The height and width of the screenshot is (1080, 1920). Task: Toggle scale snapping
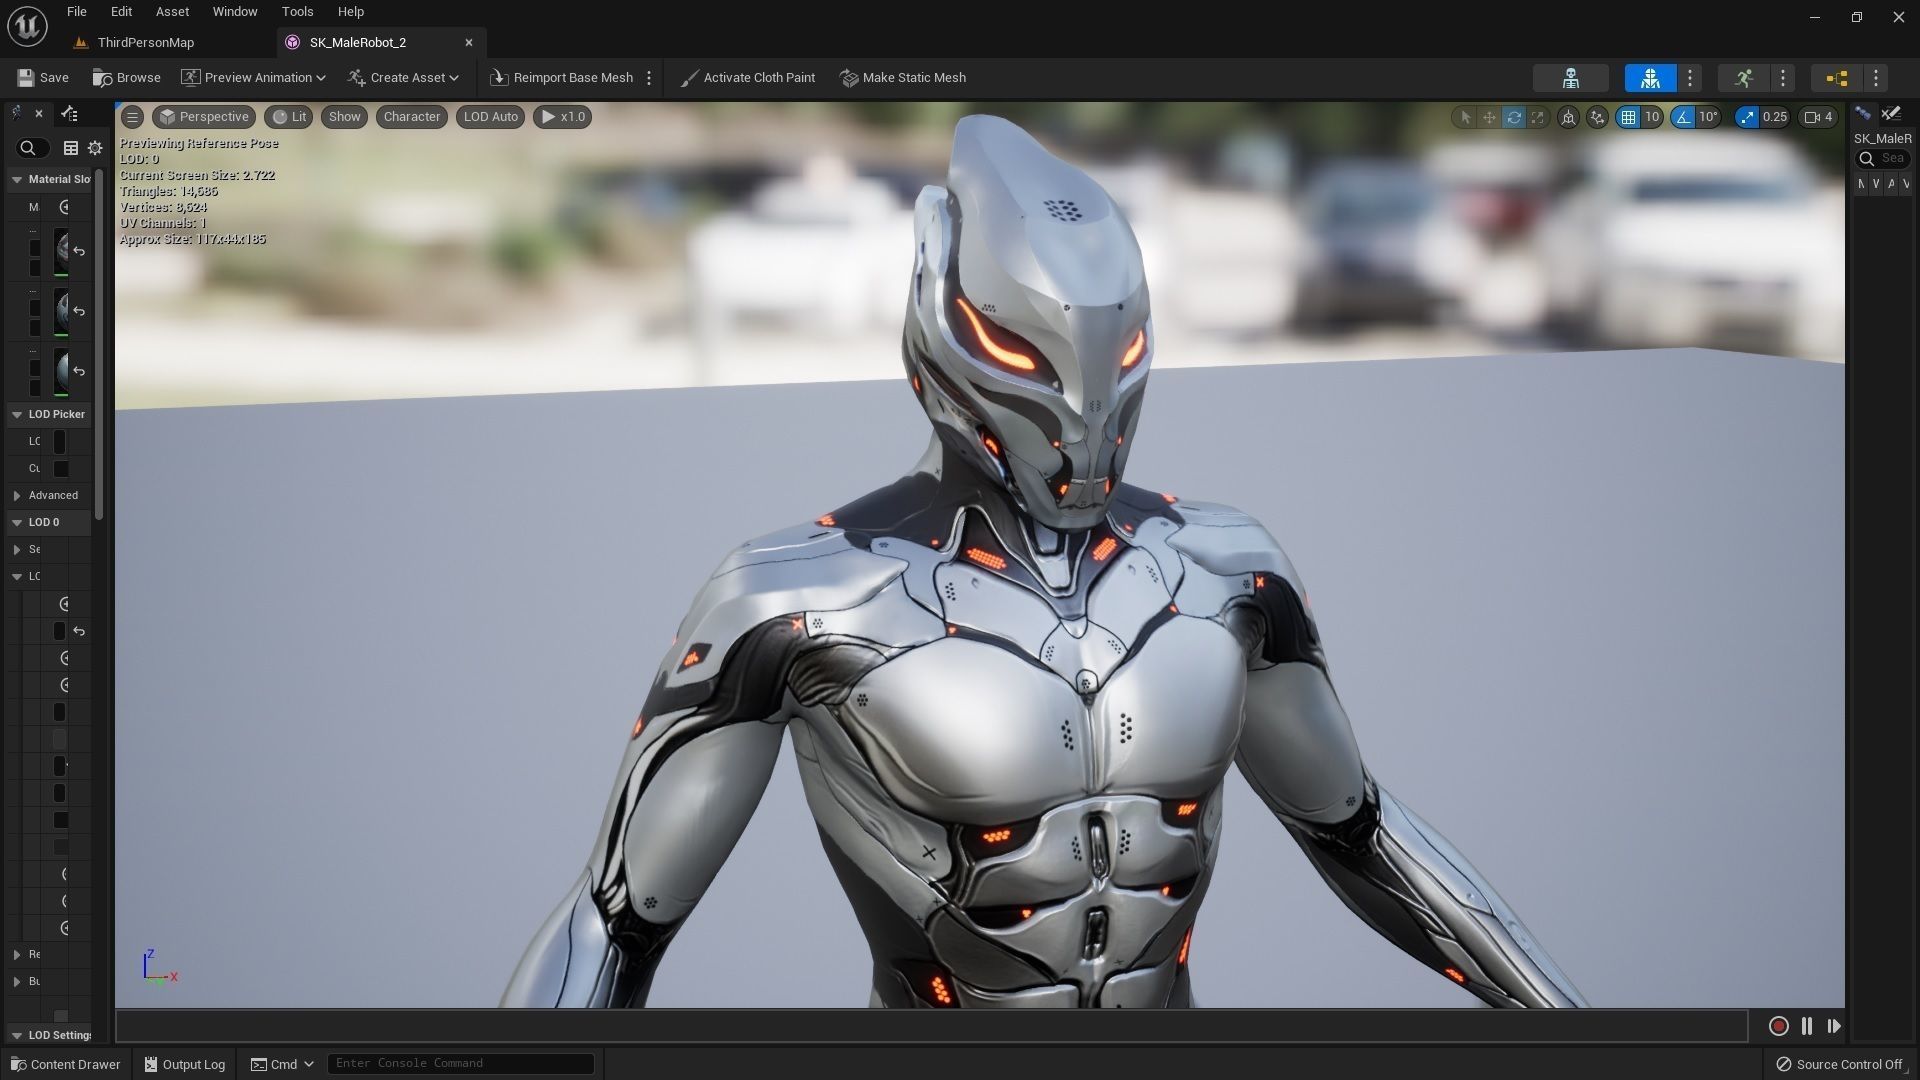point(1747,117)
